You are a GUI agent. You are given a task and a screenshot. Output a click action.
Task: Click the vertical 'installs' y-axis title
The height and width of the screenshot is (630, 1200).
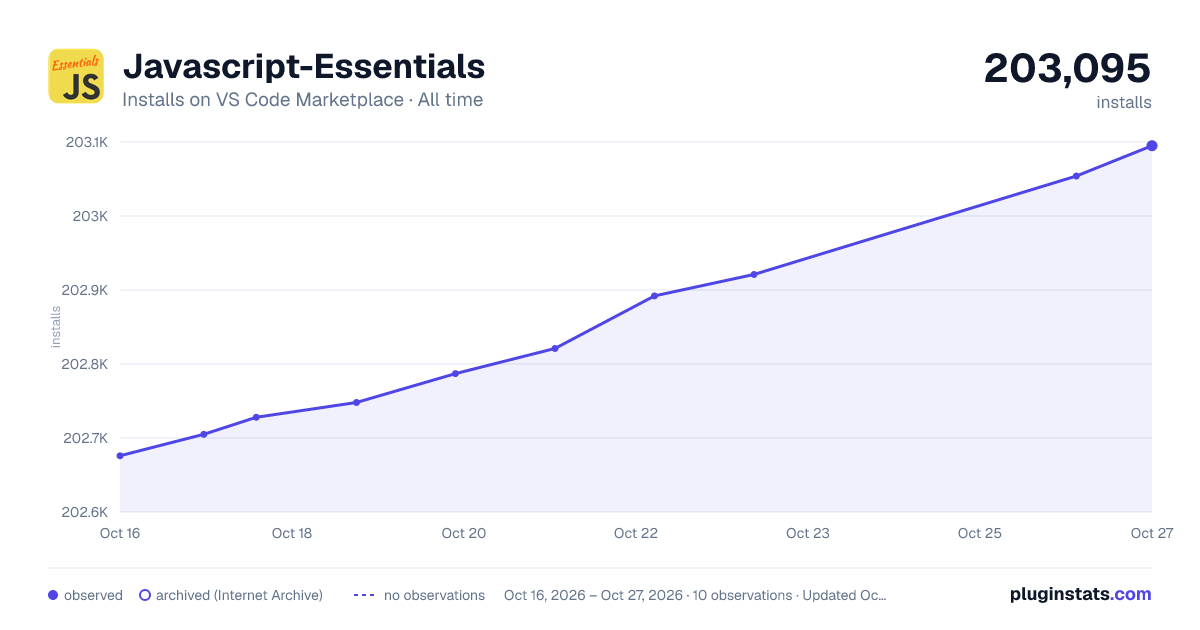coord(56,327)
